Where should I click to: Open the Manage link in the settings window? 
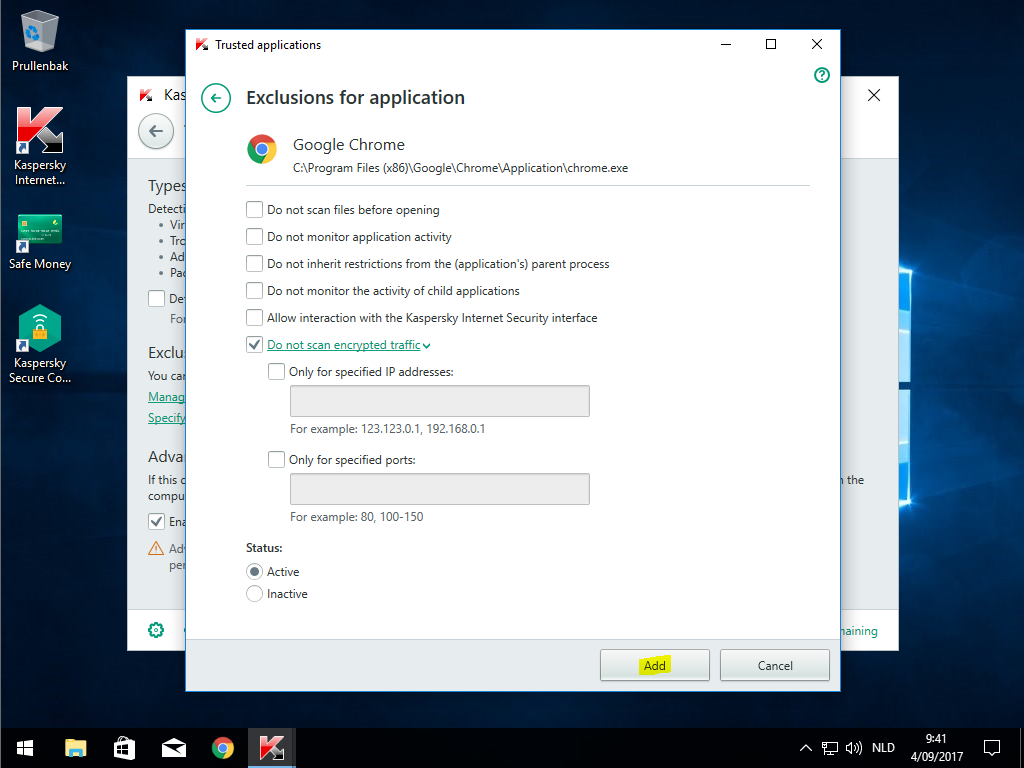click(167, 396)
